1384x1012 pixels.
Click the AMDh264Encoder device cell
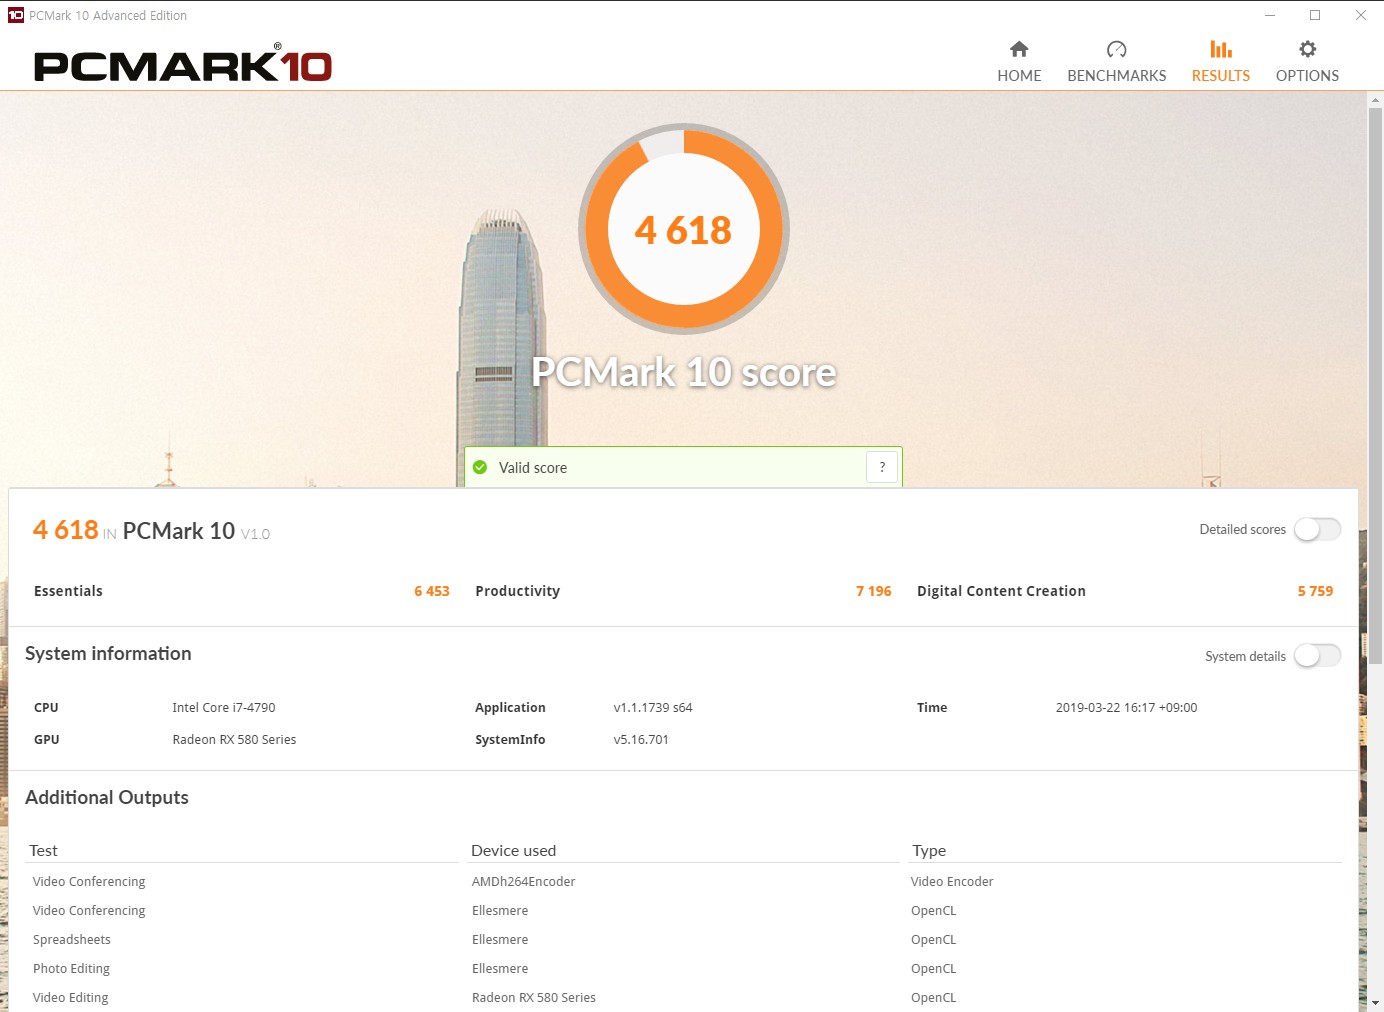click(523, 881)
